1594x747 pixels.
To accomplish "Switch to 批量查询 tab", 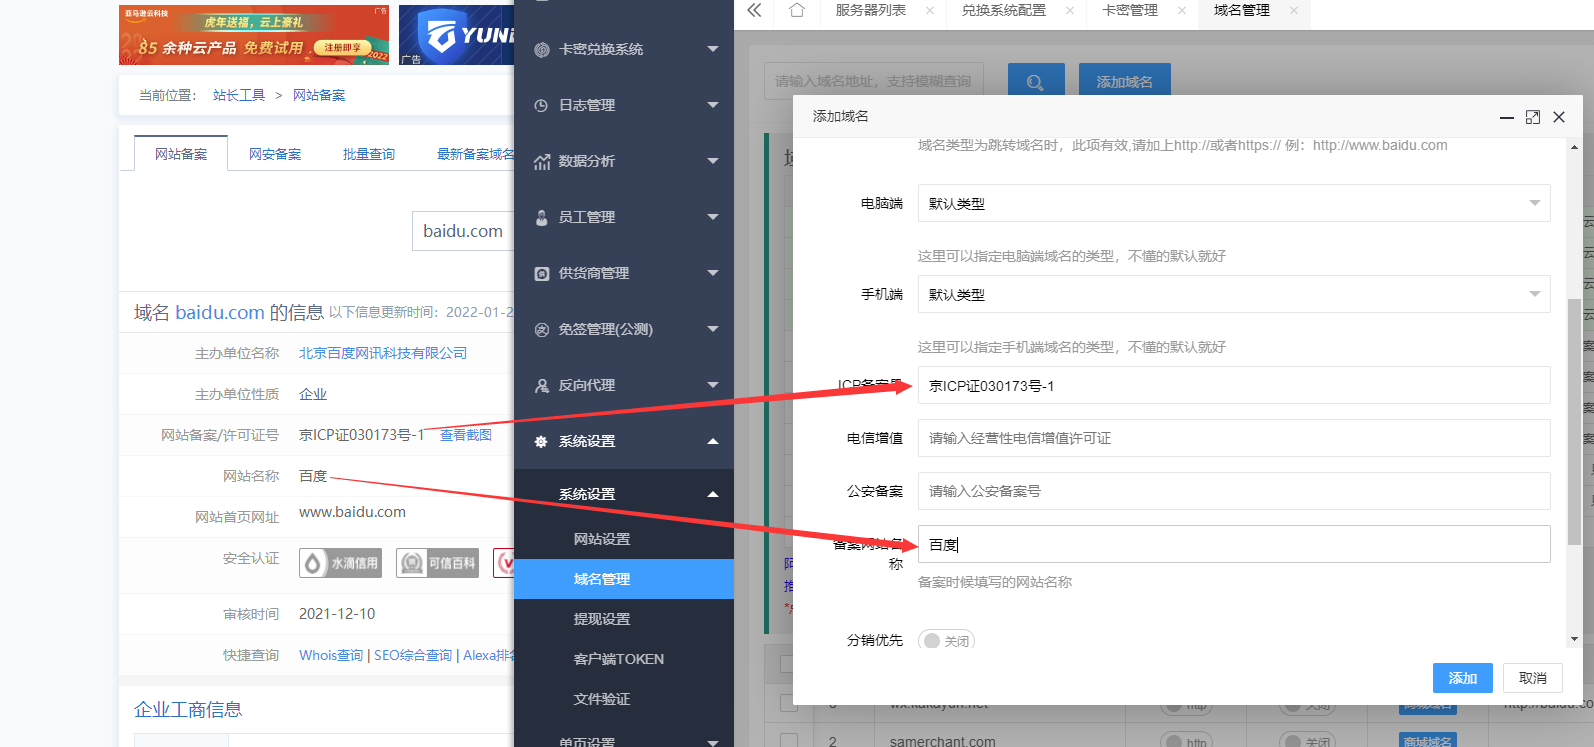I will point(369,154).
